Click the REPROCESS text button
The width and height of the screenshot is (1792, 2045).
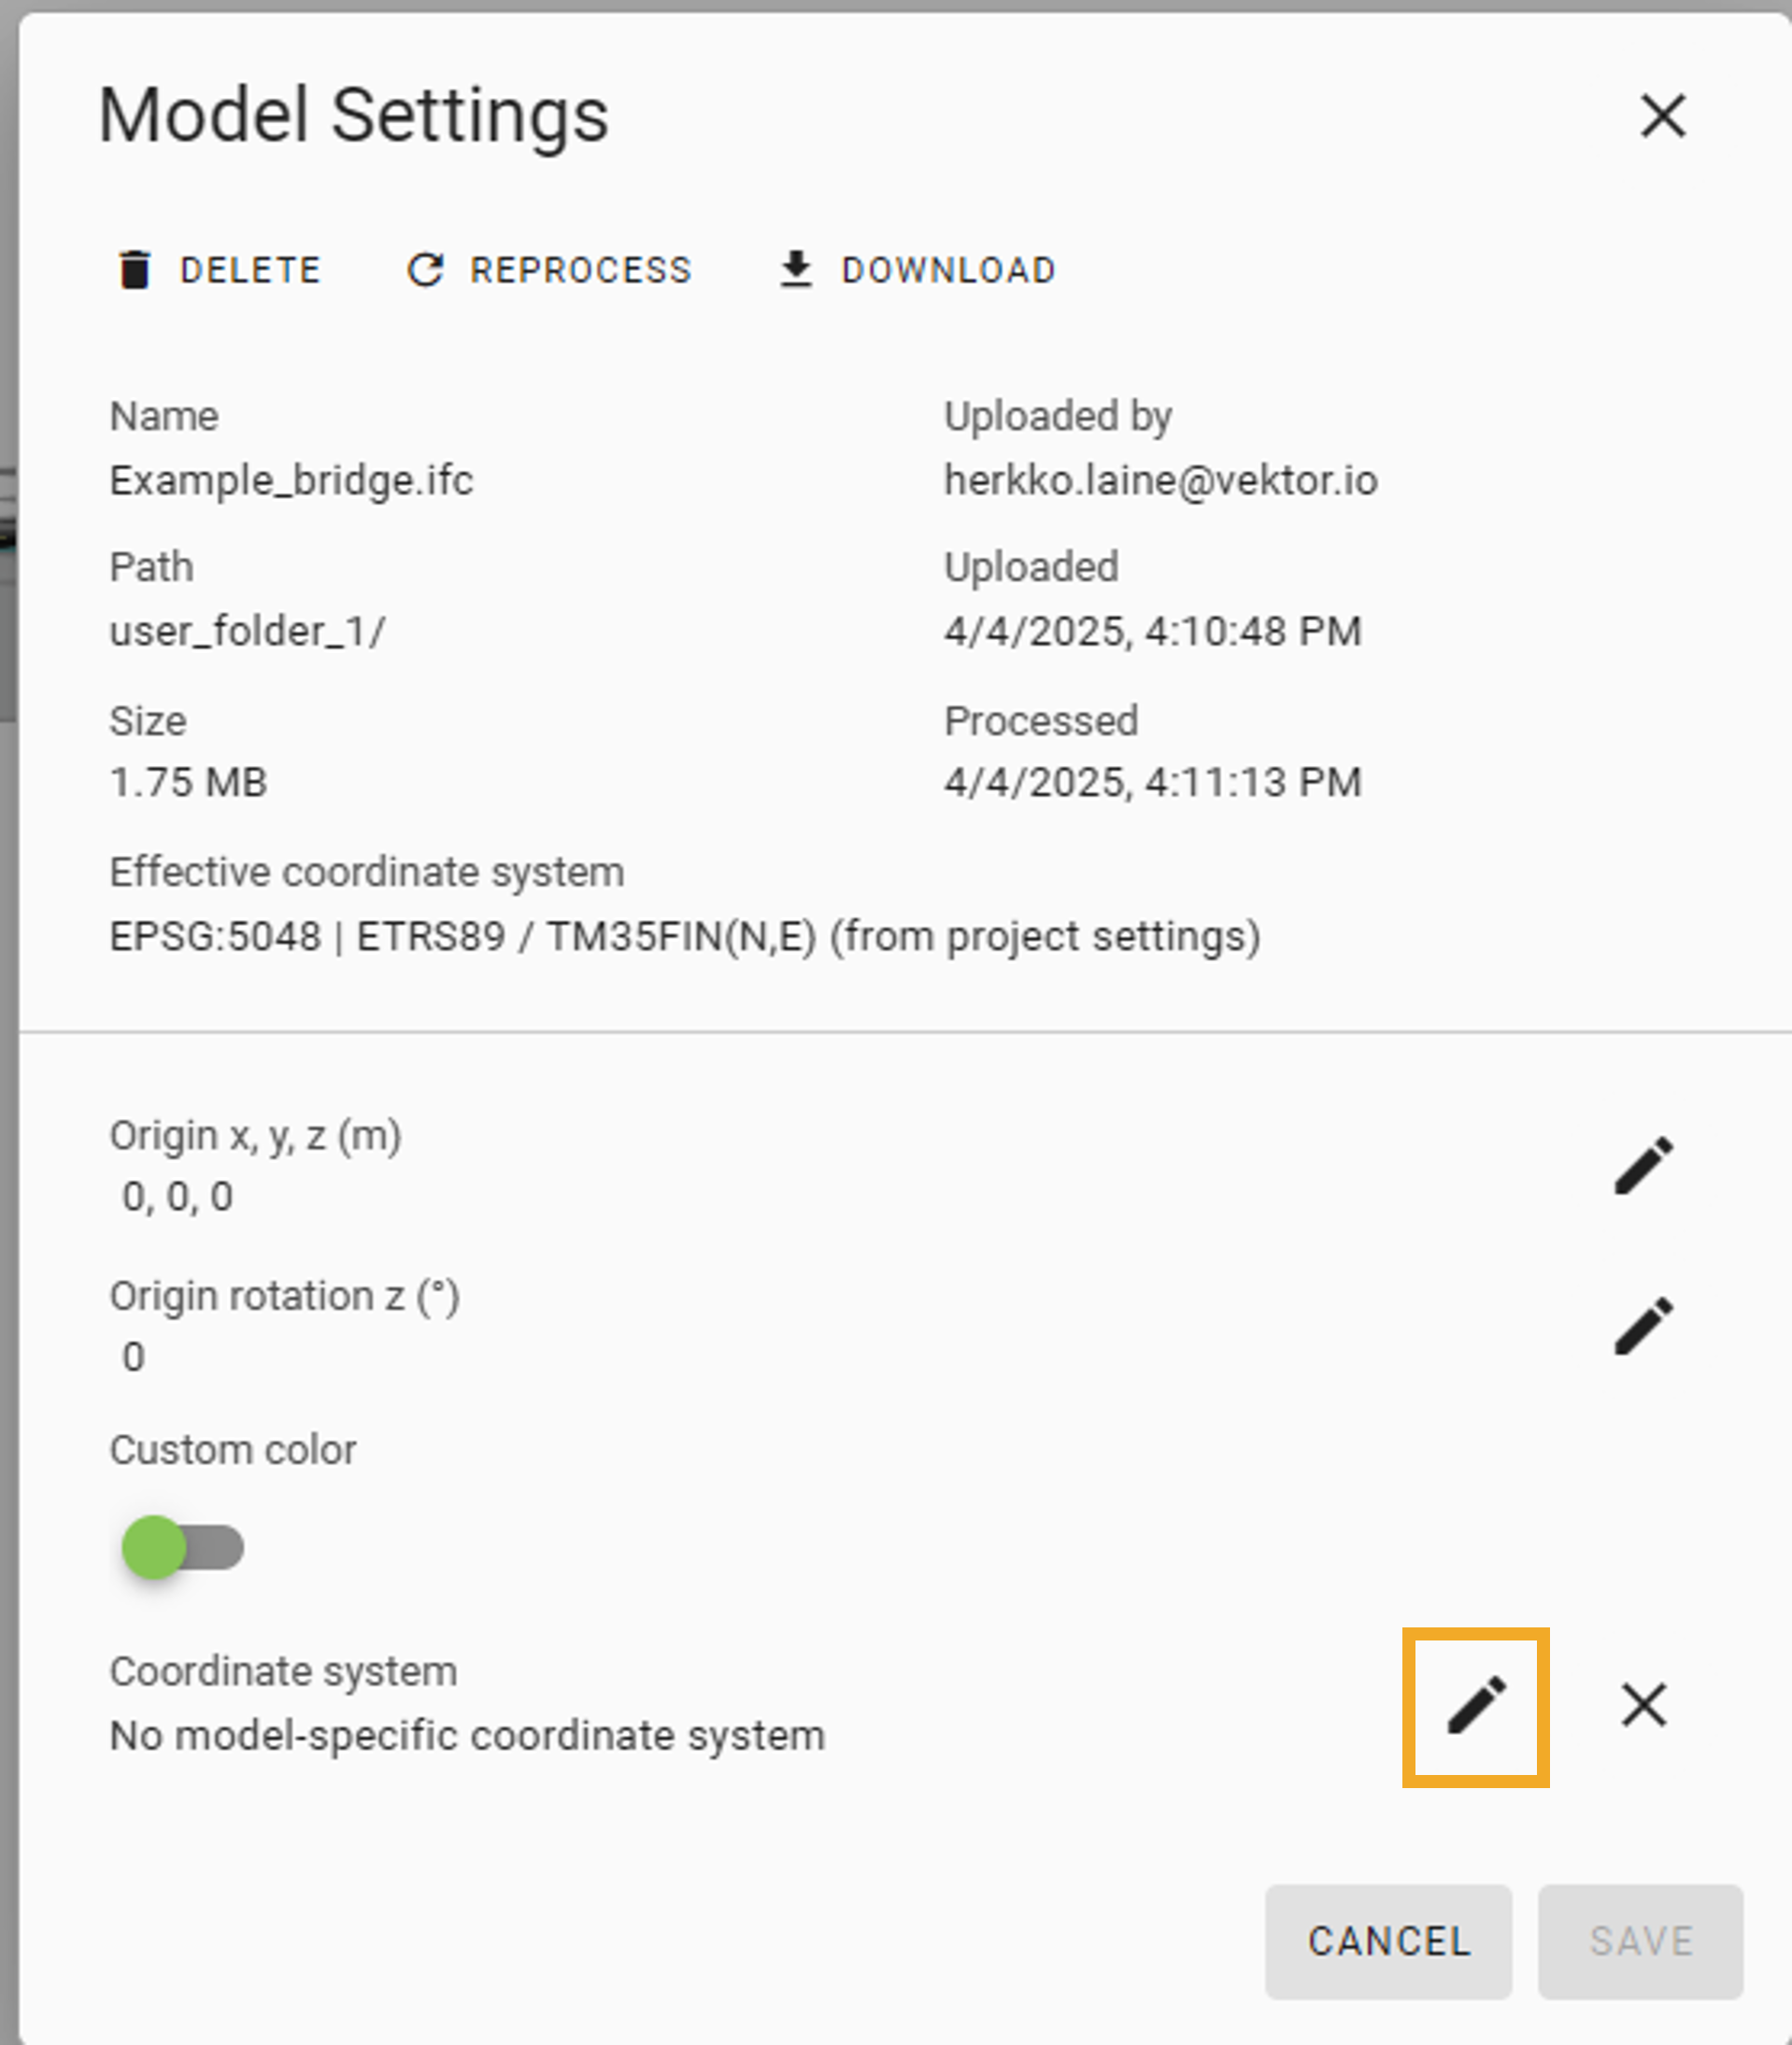pyautogui.click(x=580, y=270)
